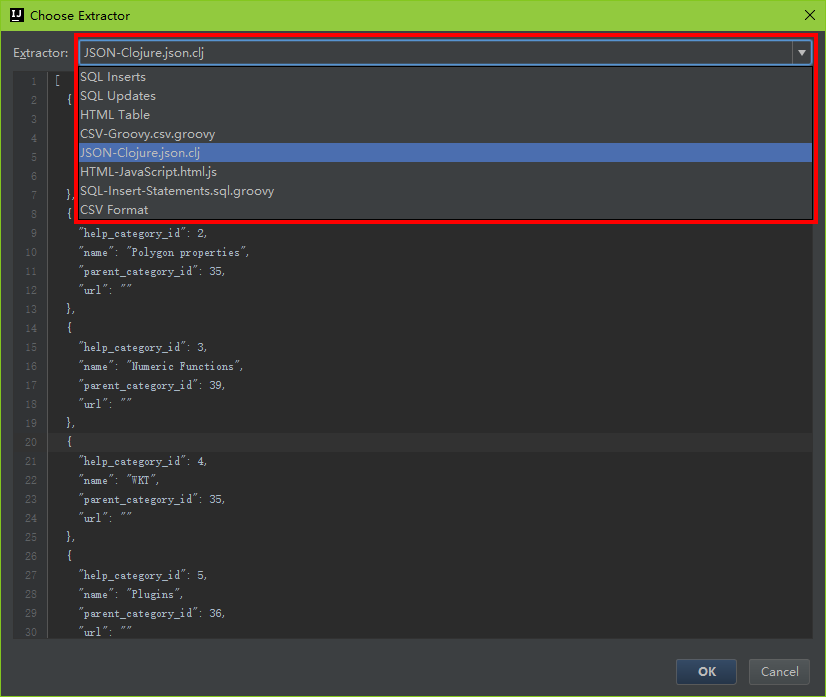Pick HTML Table in the dropdown

(115, 115)
